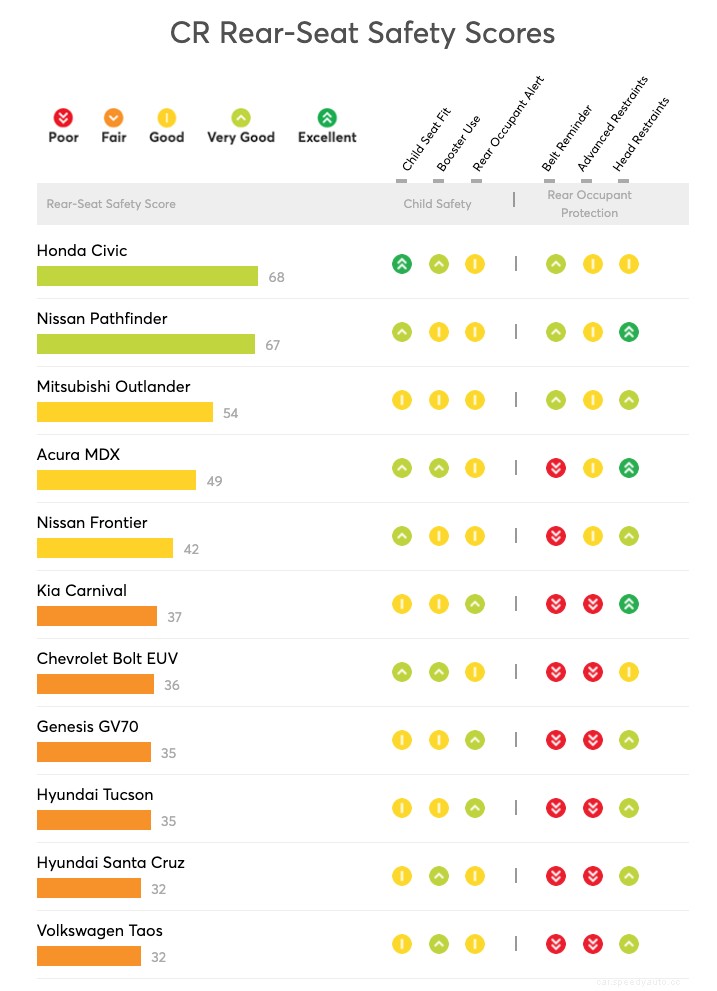Click Volkswagen Taos's Booster Use icon
The width and height of the screenshot is (717, 991).
(x=439, y=943)
